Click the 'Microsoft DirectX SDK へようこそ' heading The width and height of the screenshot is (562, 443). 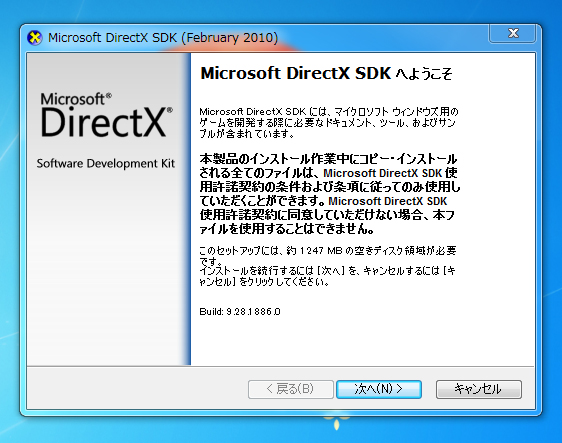click(x=326, y=73)
